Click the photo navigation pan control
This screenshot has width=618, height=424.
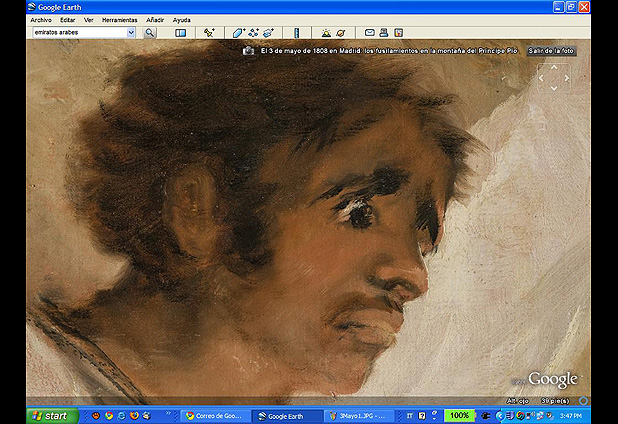pos(553,77)
